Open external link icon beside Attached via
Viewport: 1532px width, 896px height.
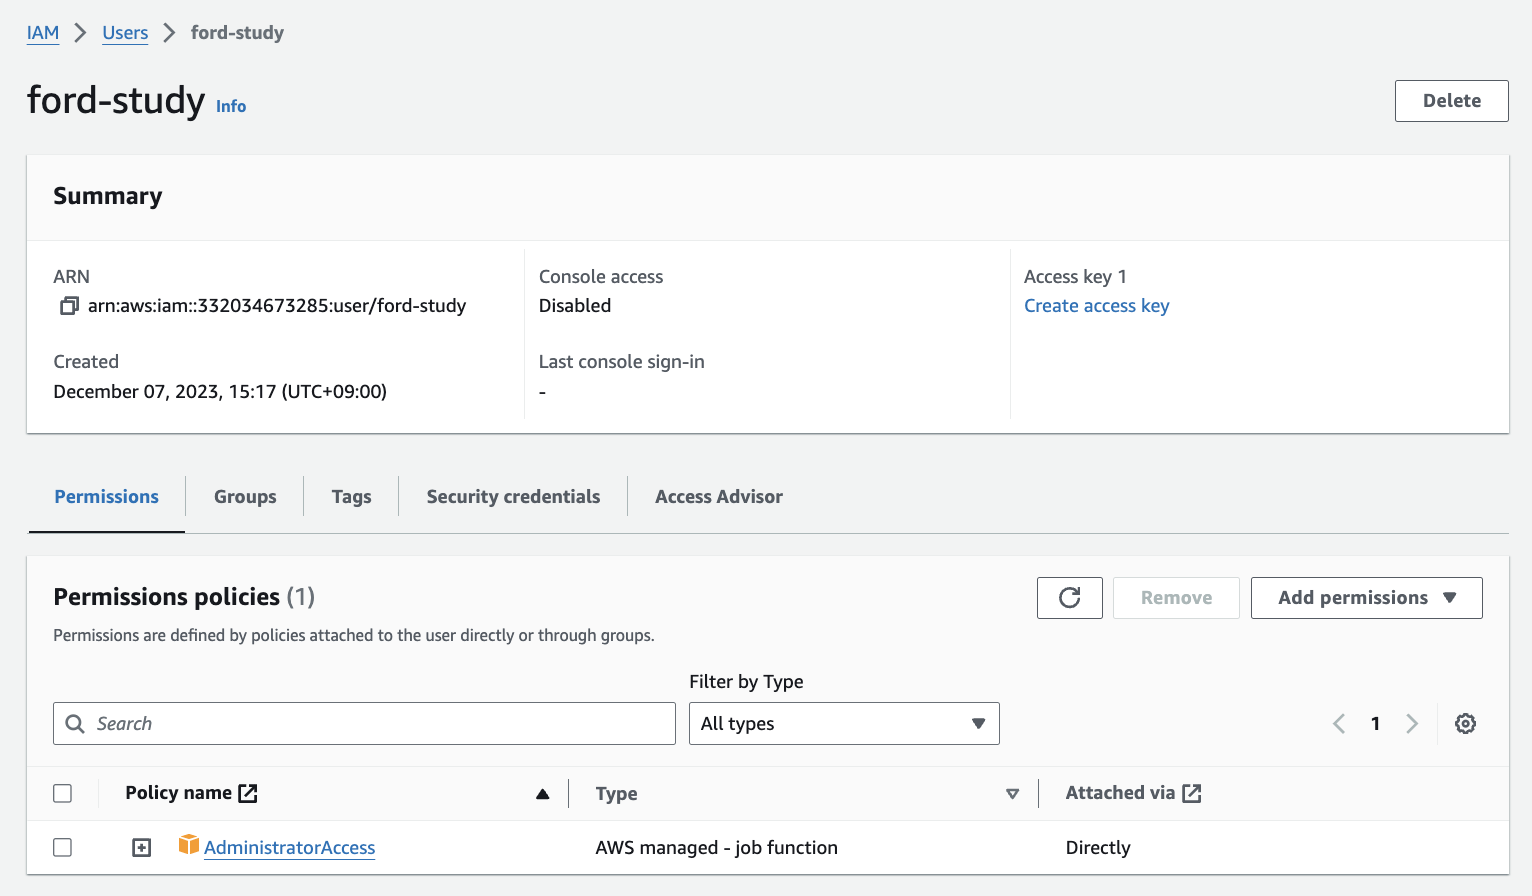tap(1192, 793)
